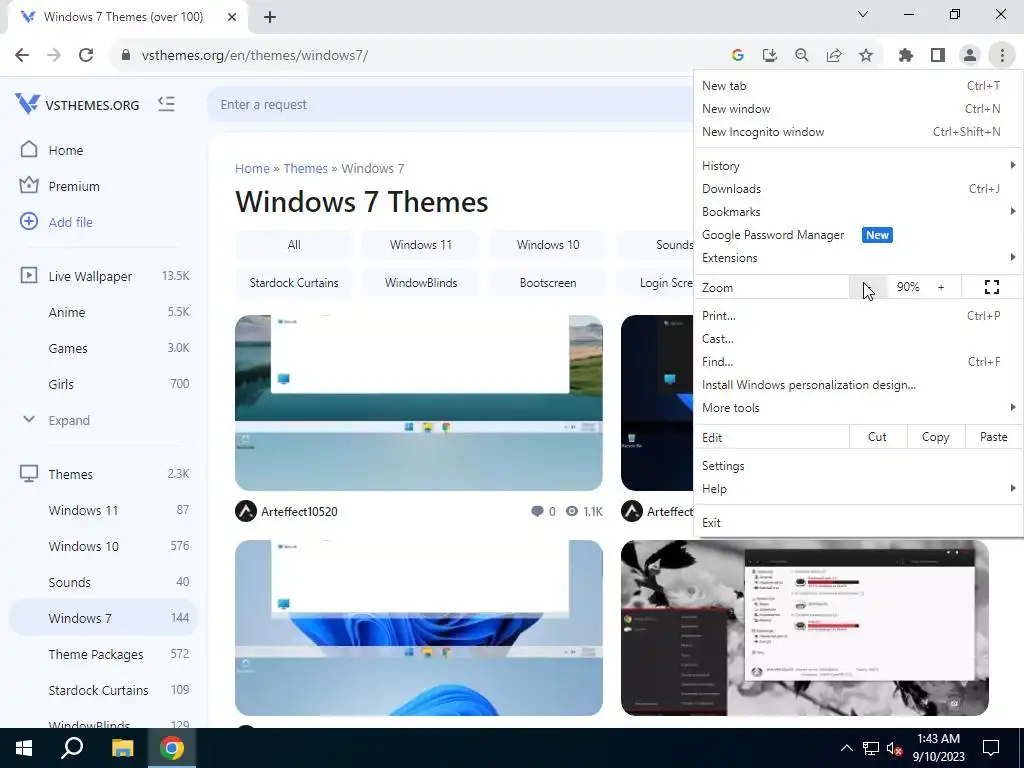Click the Home icon in sidebar

coord(29,150)
